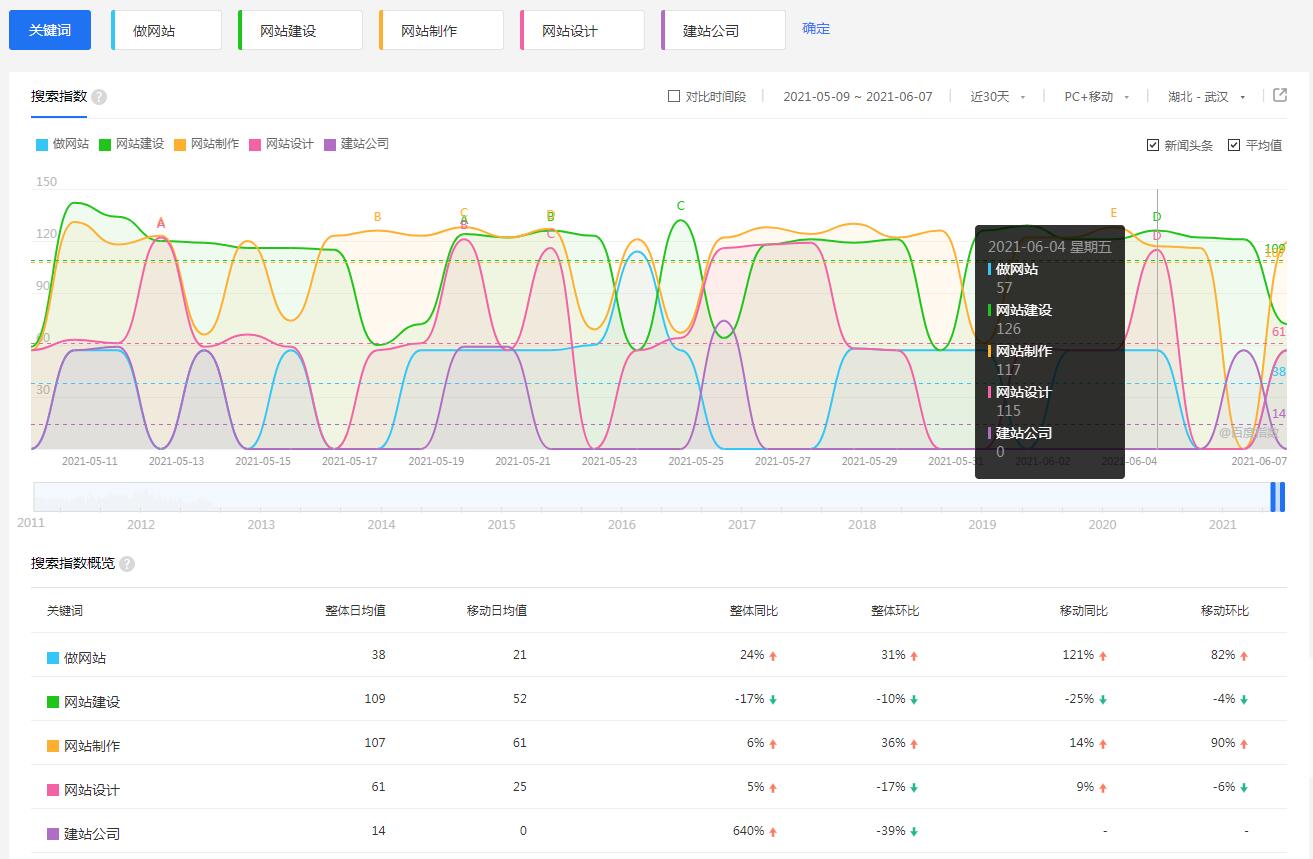Click the export/share icon at top right
The height and width of the screenshot is (859, 1313).
pyautogui.click(x=1280, y=96)
